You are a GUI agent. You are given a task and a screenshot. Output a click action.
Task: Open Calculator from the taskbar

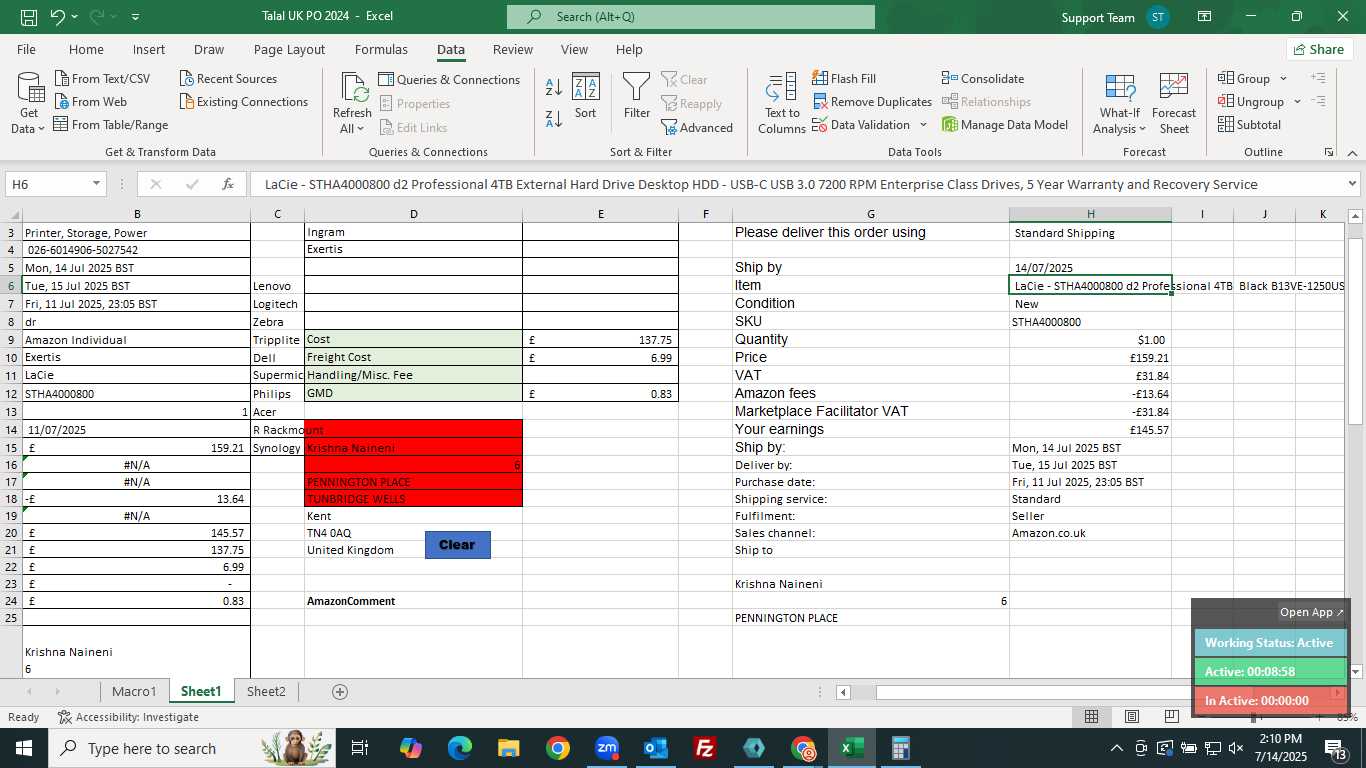coord(901,748)
